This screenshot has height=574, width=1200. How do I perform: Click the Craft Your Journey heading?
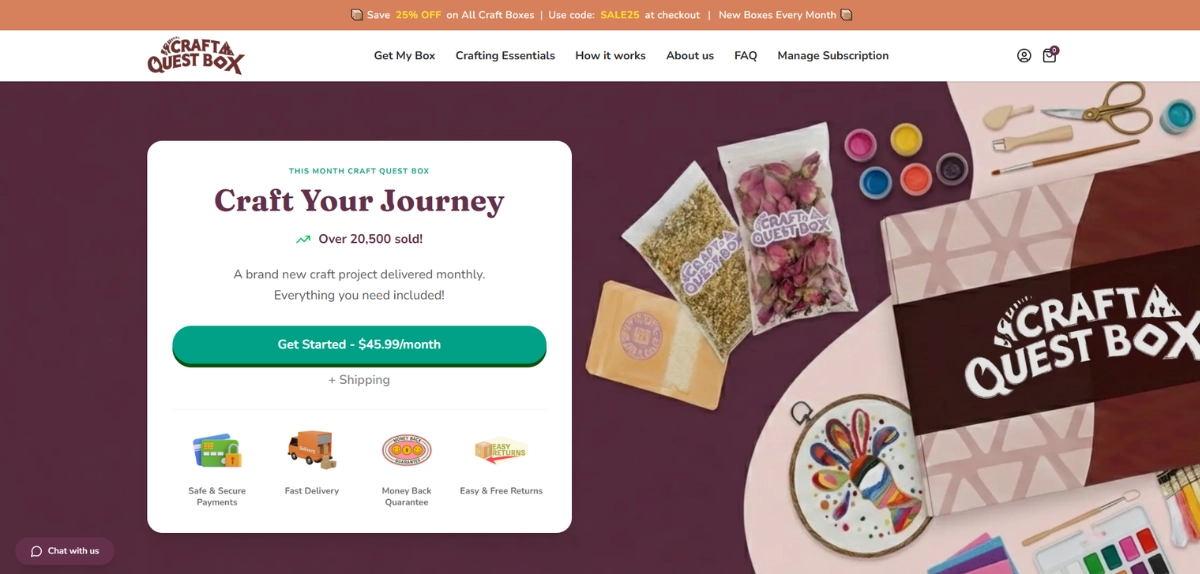359,201
